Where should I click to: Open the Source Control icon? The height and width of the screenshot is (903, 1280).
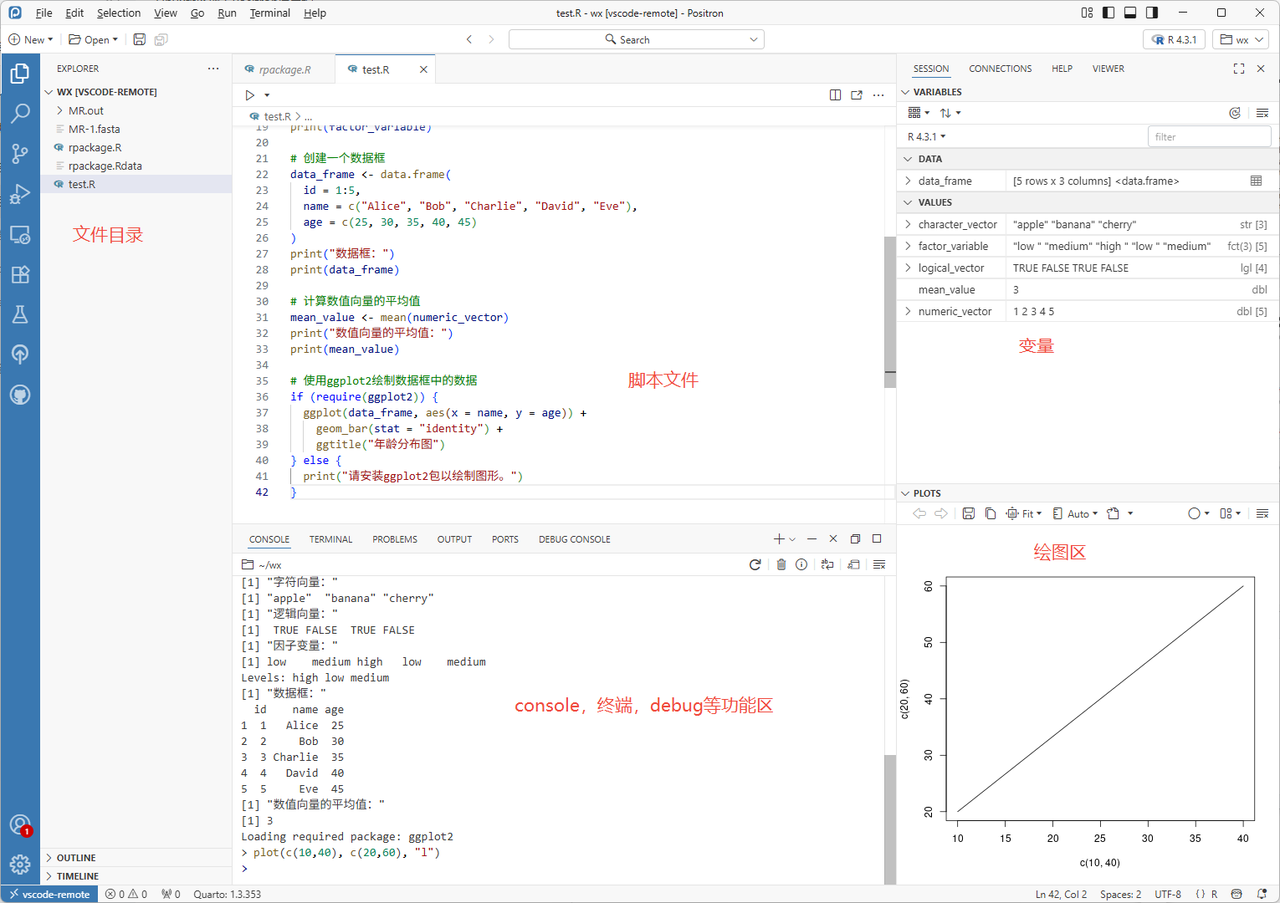tap(20, 153)
